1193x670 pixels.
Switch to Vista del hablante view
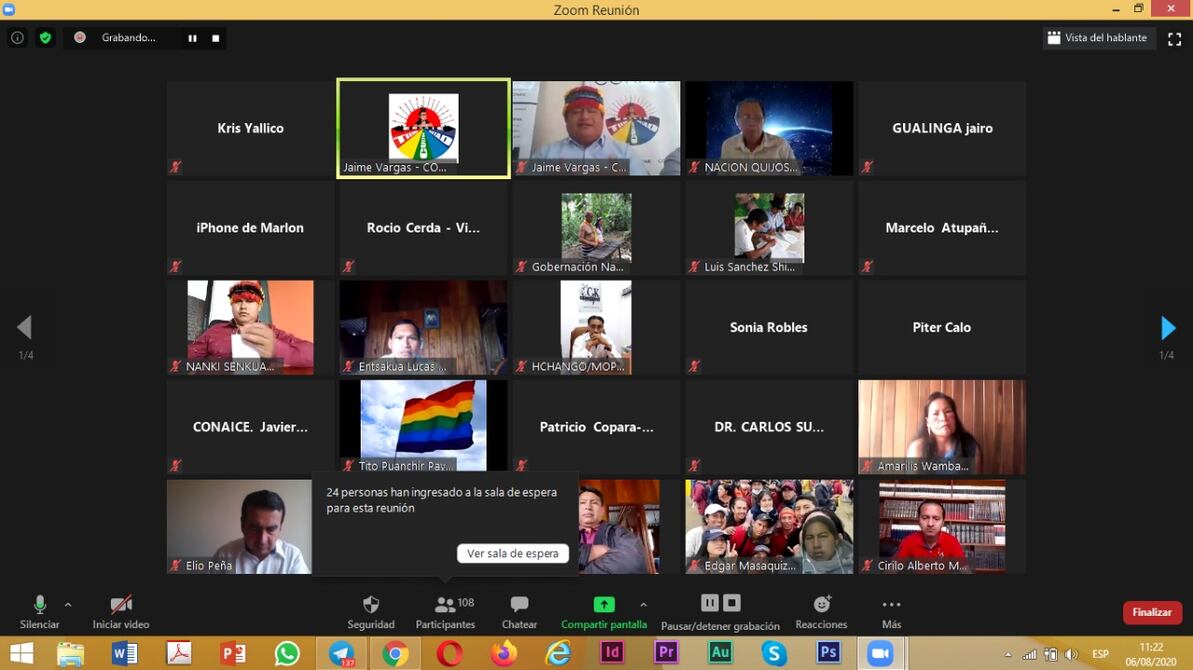pos(1098,38)
